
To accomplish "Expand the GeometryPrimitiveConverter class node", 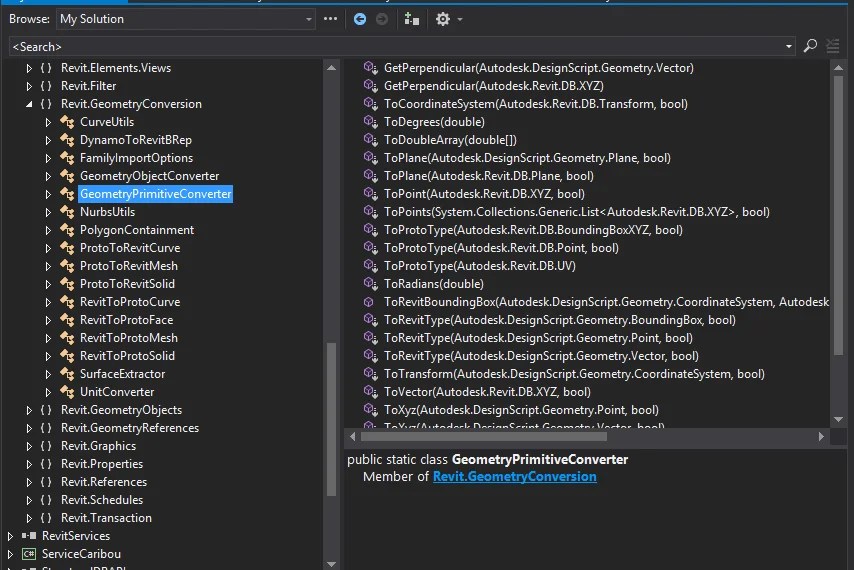I will pyautogui.click(x=48, y=194).
